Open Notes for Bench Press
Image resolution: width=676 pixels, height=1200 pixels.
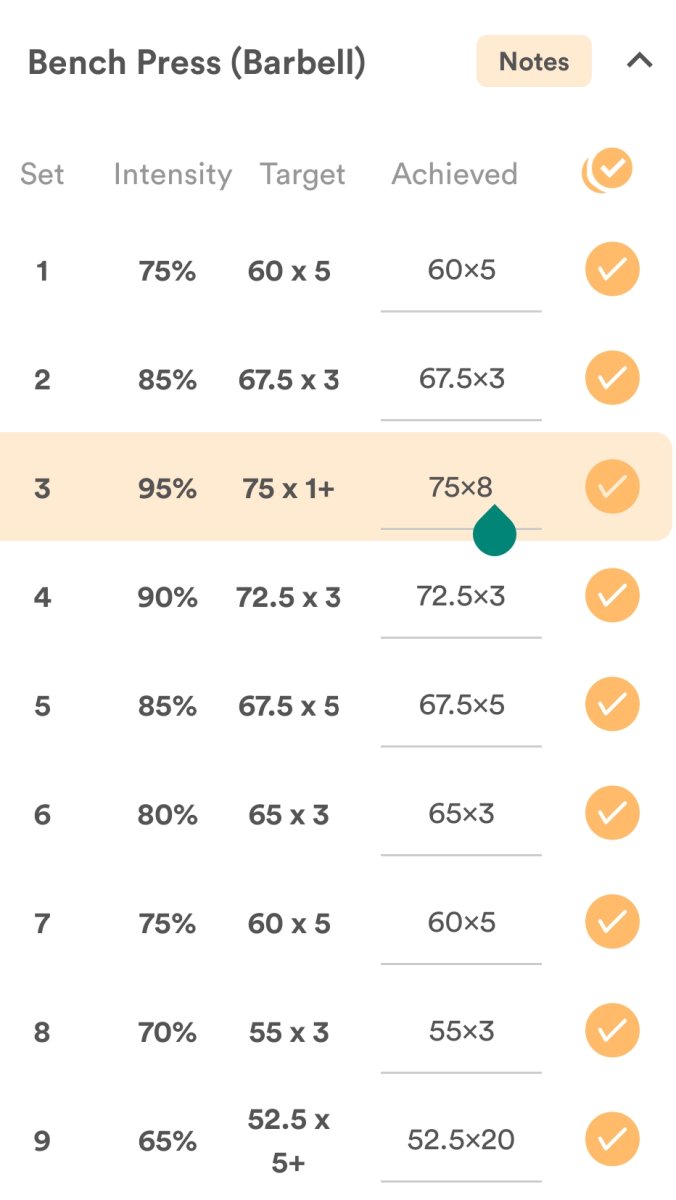(534, 62)
